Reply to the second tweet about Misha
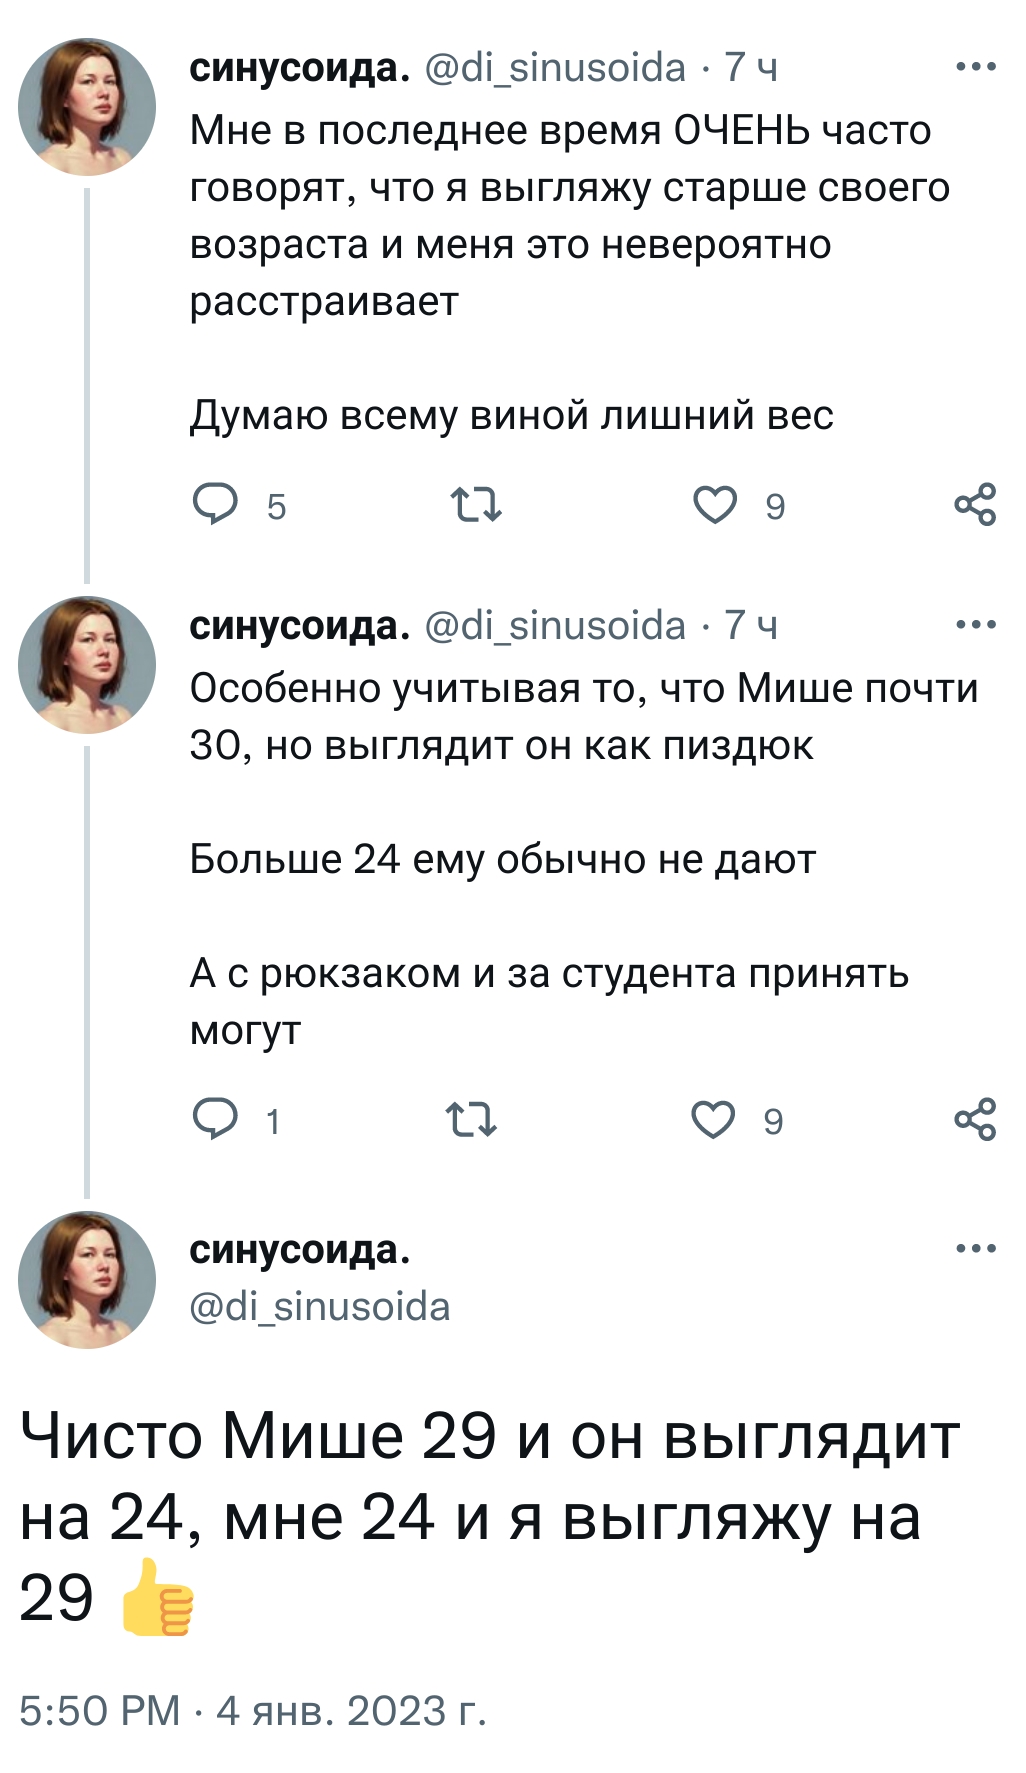The width and height of the screenshot is (1026, 1773). [215, 1119]
